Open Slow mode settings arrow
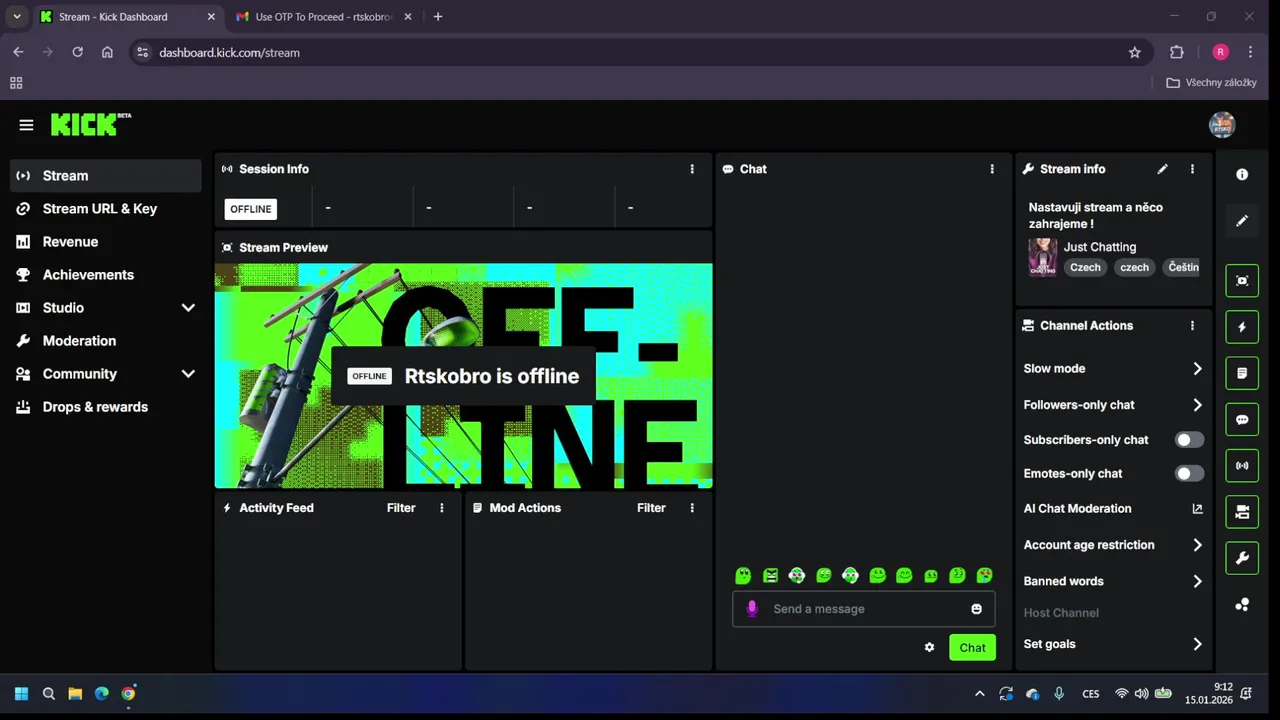 pyautogui.click(x=1197, y=369)
